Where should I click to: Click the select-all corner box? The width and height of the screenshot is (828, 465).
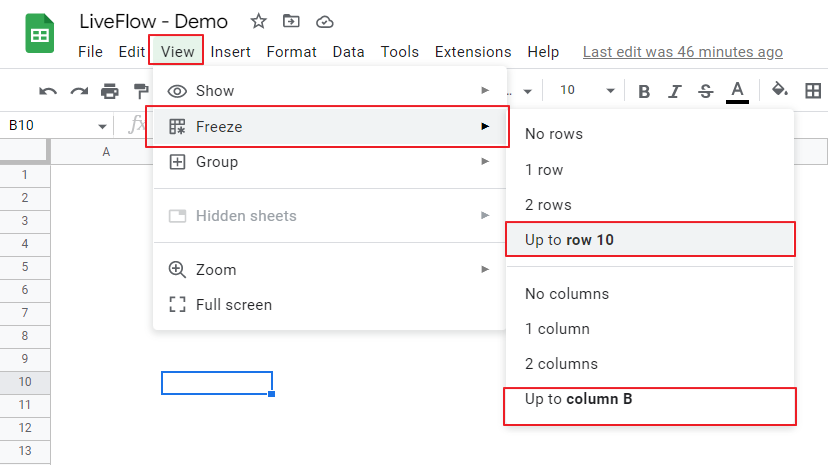(23, 151)
